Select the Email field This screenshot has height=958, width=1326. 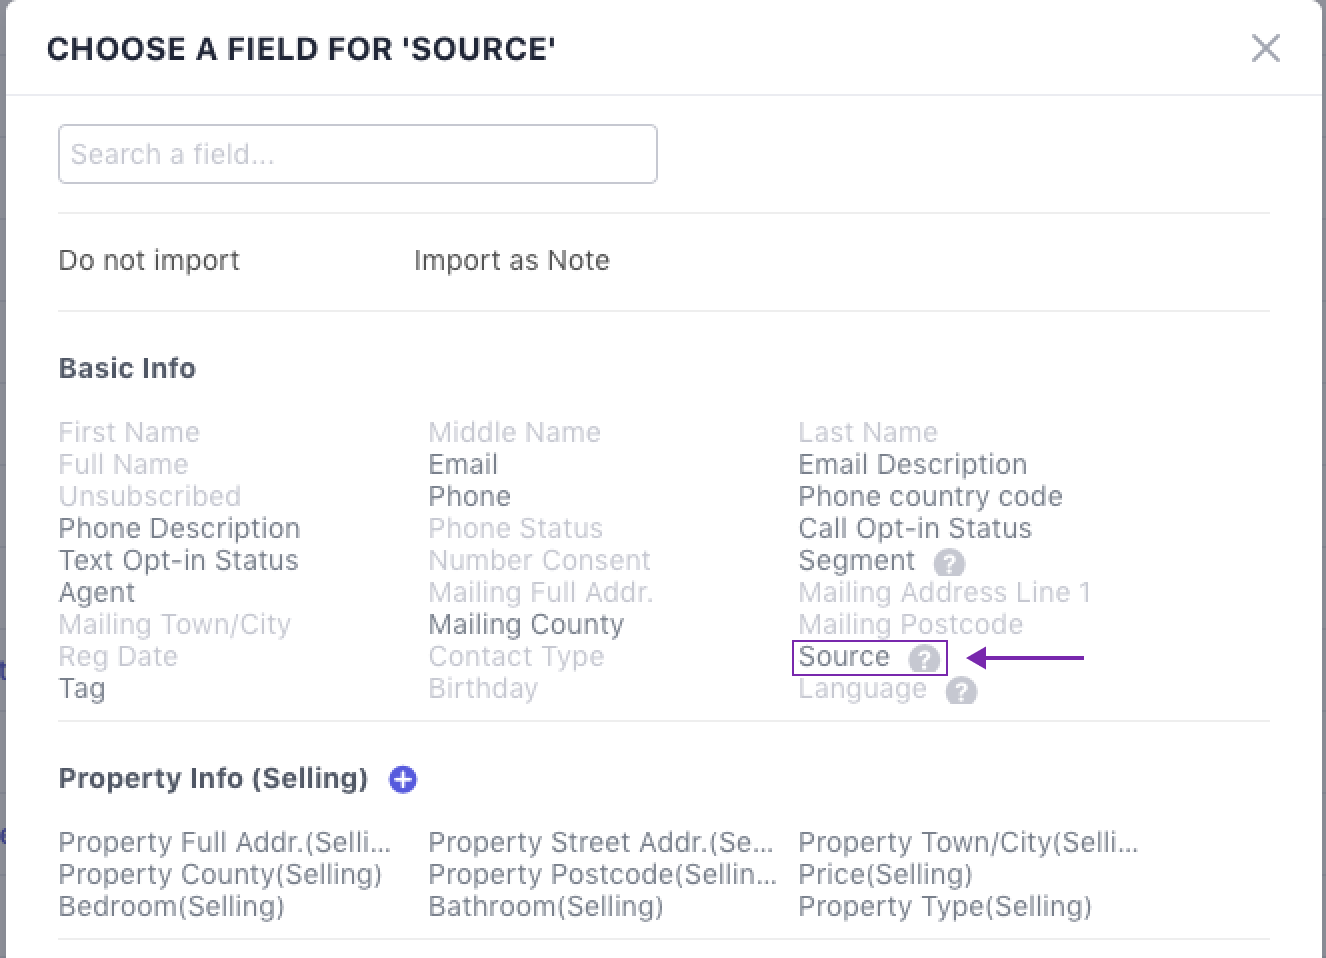coord(463,464)
